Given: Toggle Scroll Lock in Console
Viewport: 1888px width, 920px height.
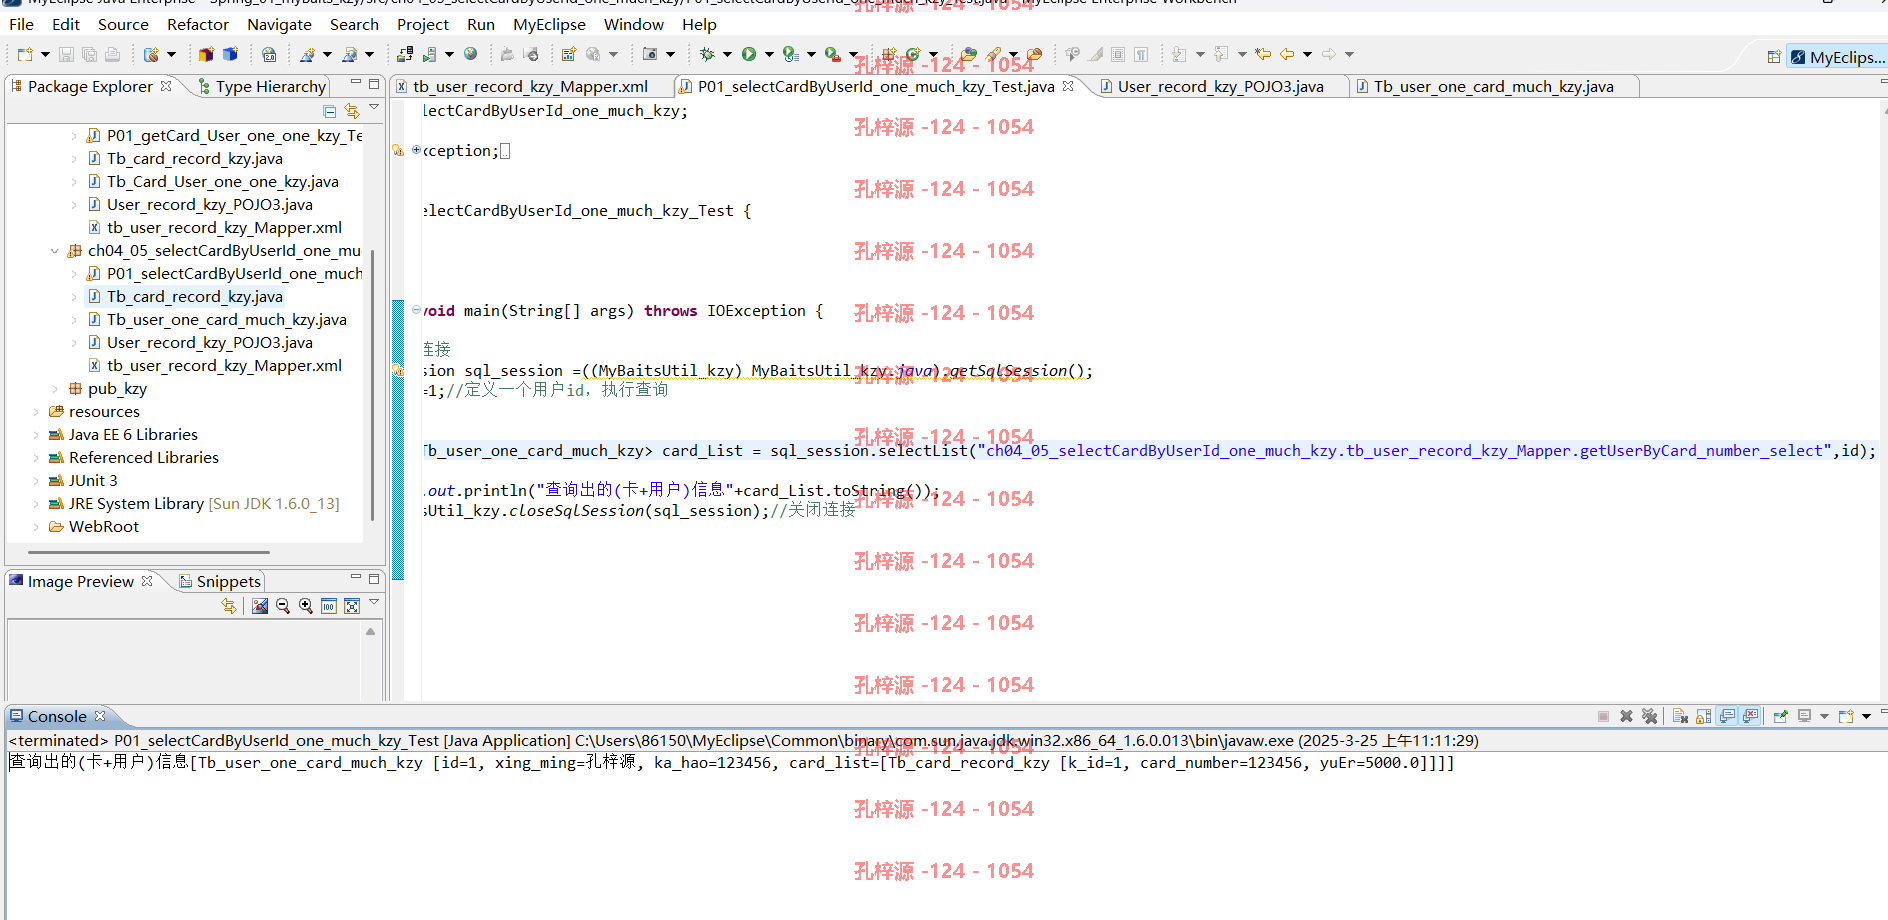Looking at the screenshot, I should tap(1704, 716).
